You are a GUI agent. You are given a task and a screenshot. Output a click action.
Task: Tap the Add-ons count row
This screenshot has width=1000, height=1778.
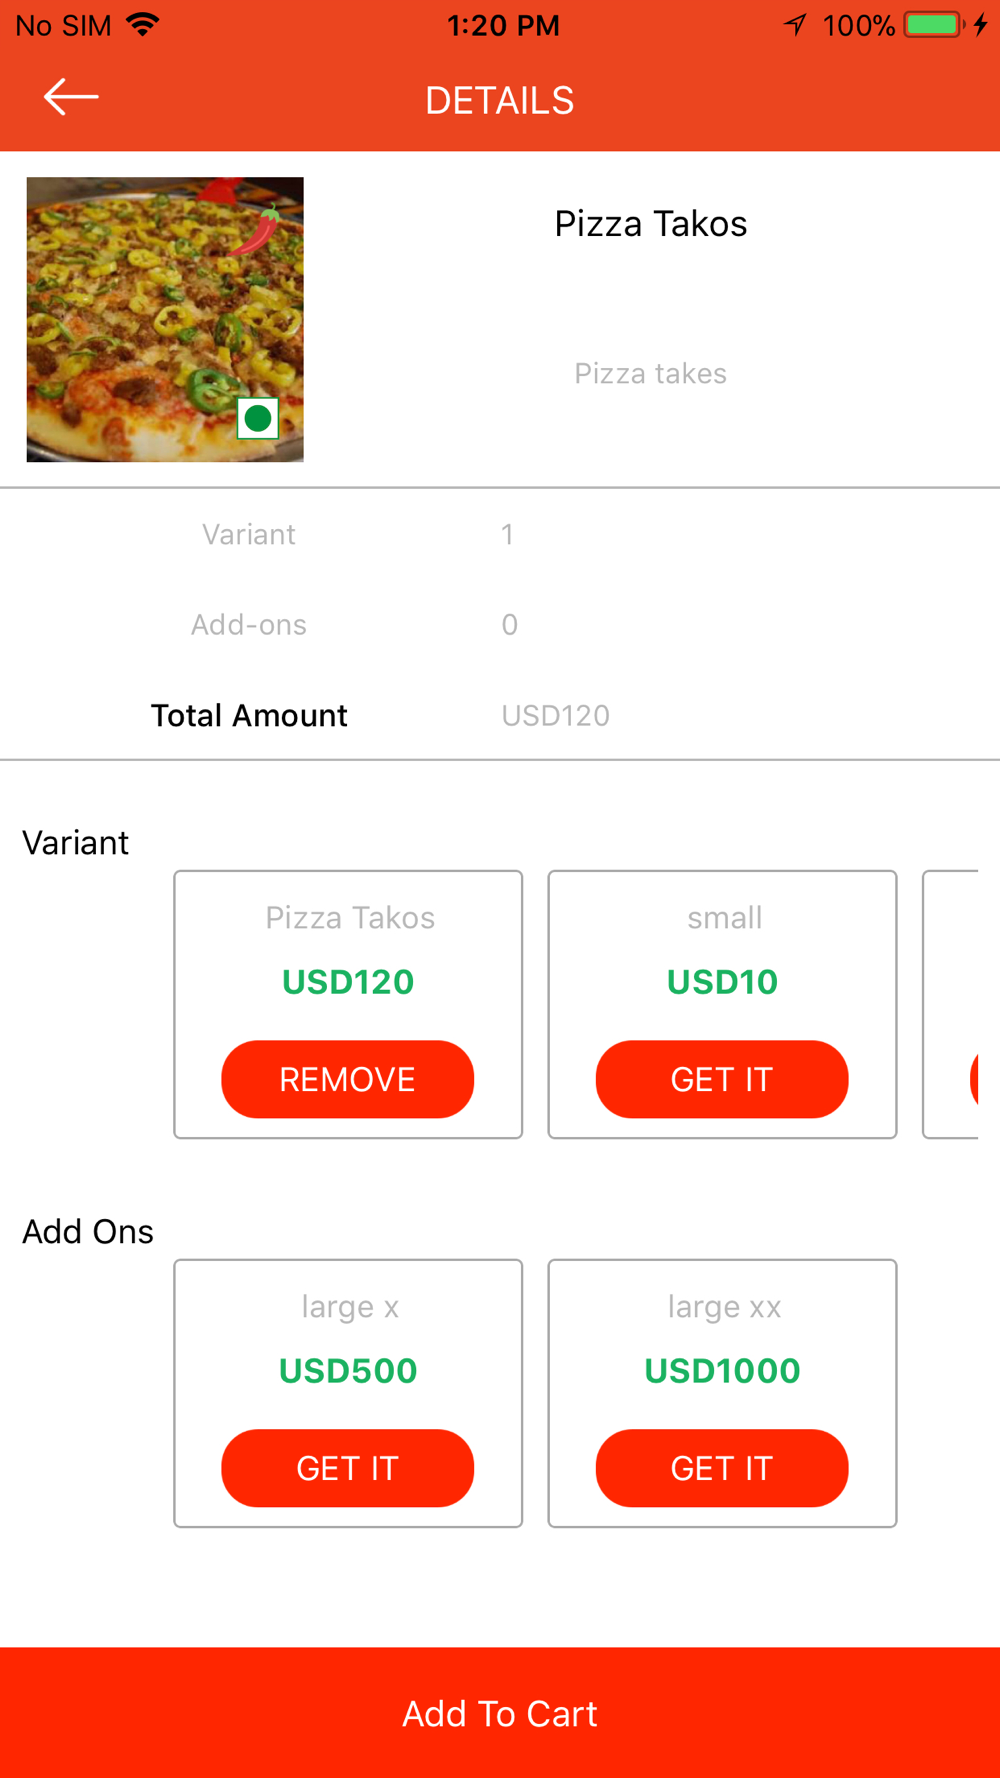pos(500,624)
